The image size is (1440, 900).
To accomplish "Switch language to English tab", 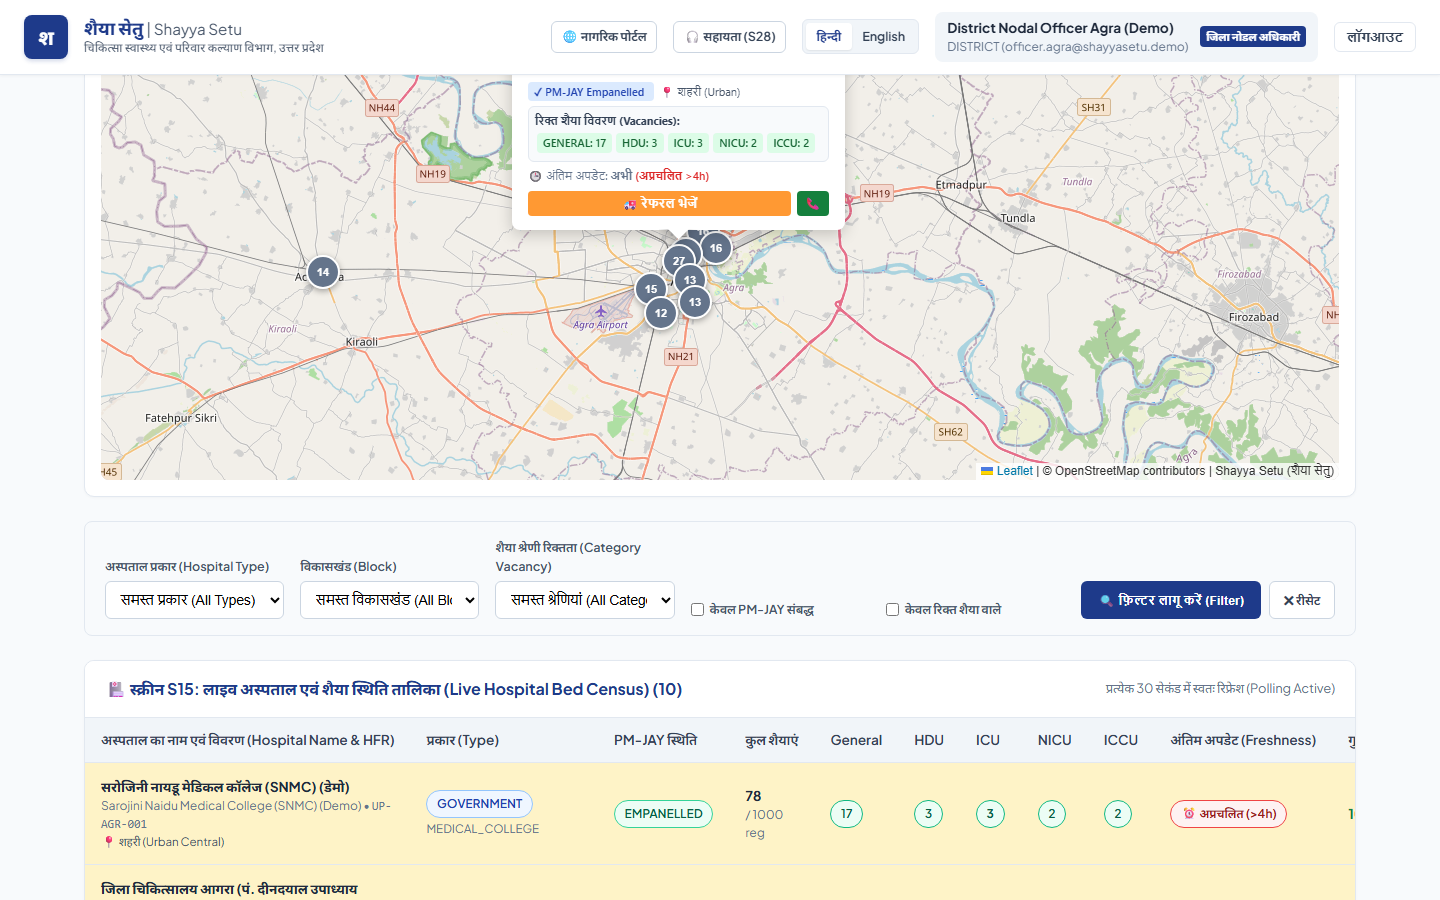I will coord(884,37).
